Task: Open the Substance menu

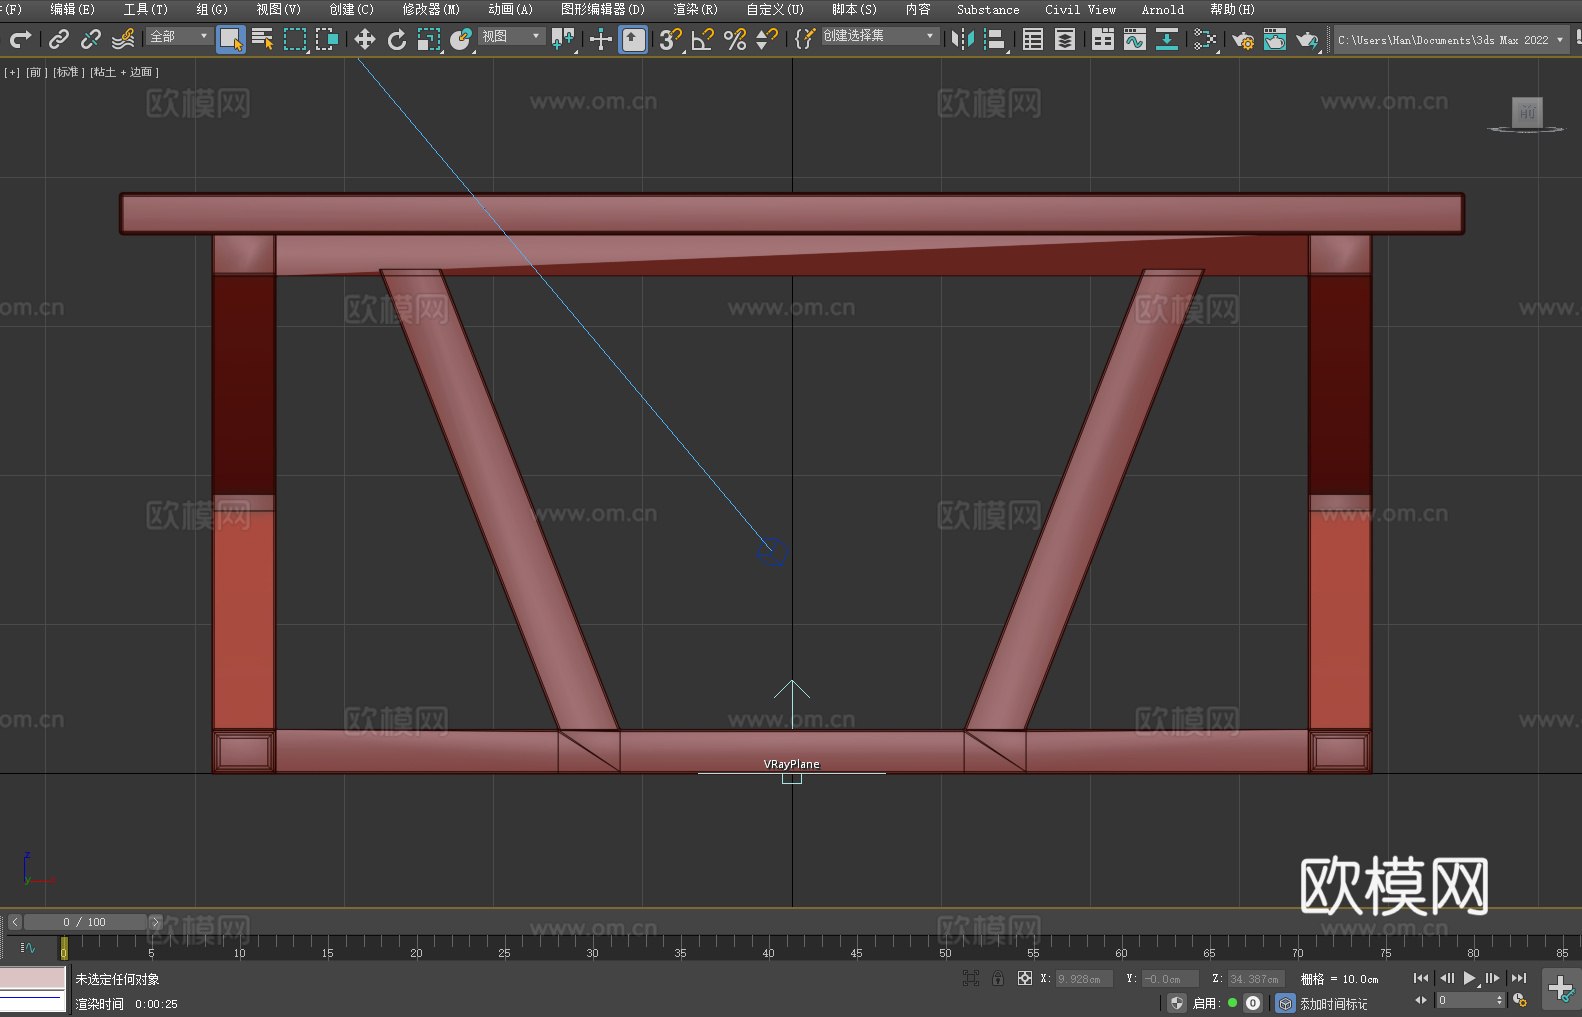Action: click(988, 9)
